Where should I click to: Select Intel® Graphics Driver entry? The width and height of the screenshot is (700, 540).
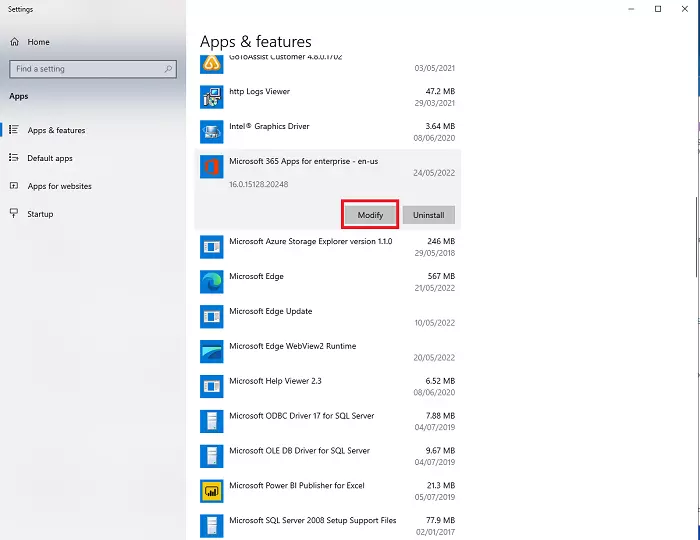pos(269,126)
